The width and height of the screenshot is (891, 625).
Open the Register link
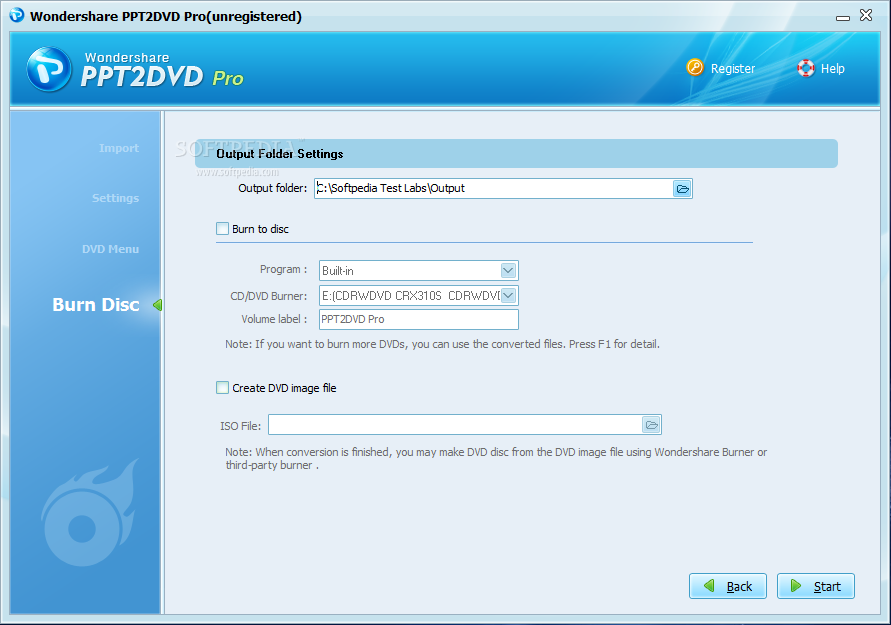[x=732, y=69]
